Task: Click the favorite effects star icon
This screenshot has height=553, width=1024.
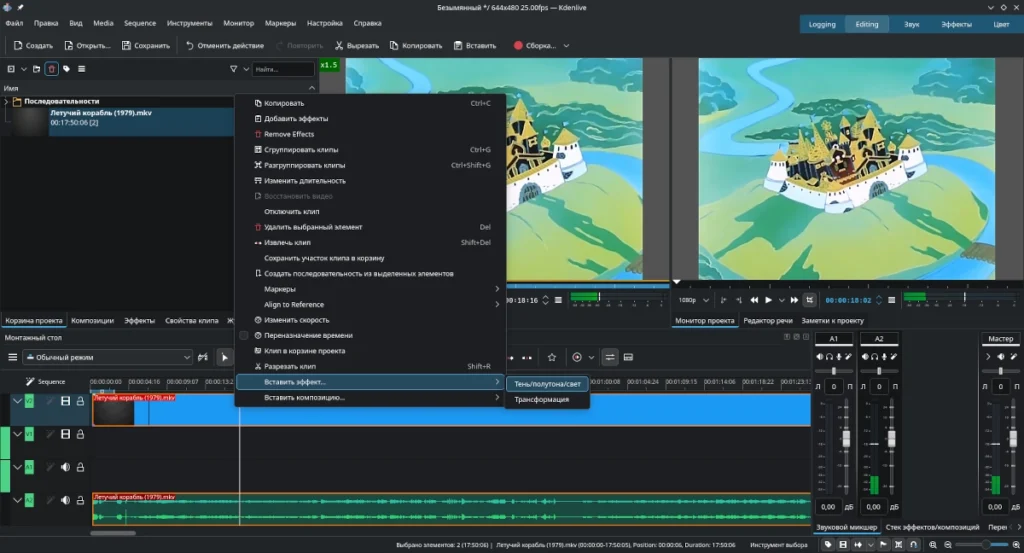Action: point(552,357)
